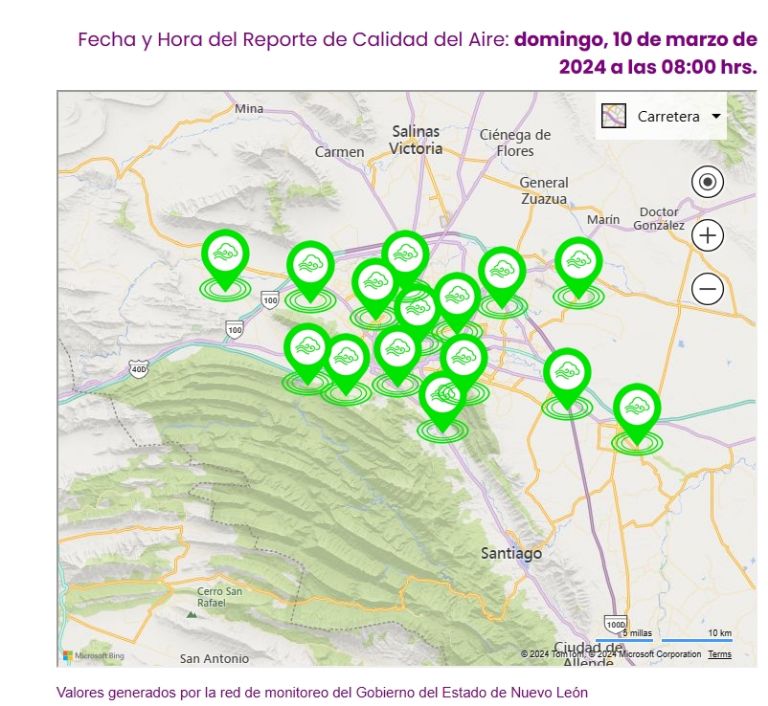
Task: Select the leftmost marker in the lower row
Action: click(x=308, y=349)
